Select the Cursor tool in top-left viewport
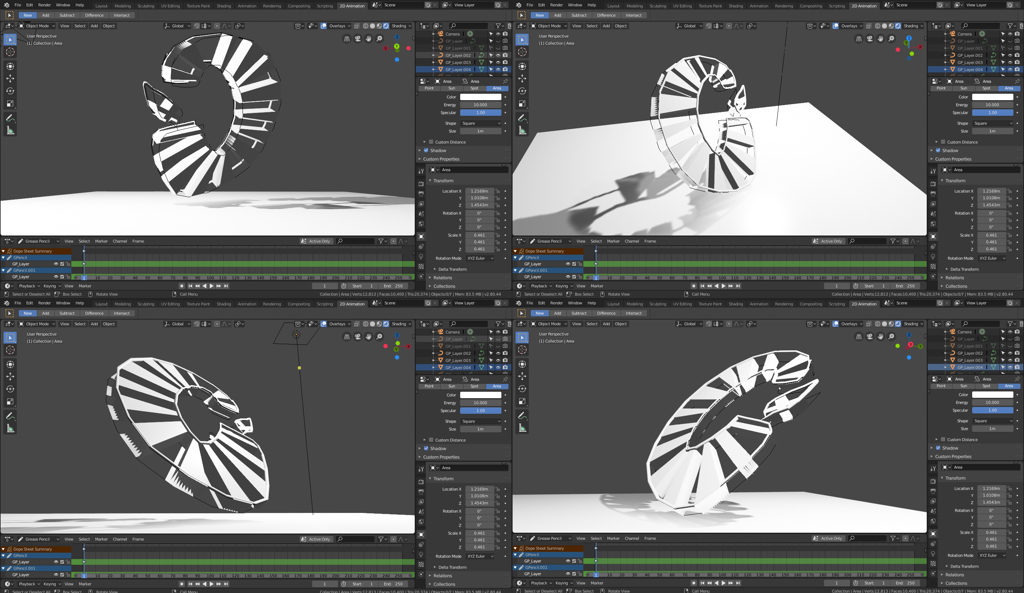Image resolution: width=1024 pixels, height=593 pixels. (10, 53)
